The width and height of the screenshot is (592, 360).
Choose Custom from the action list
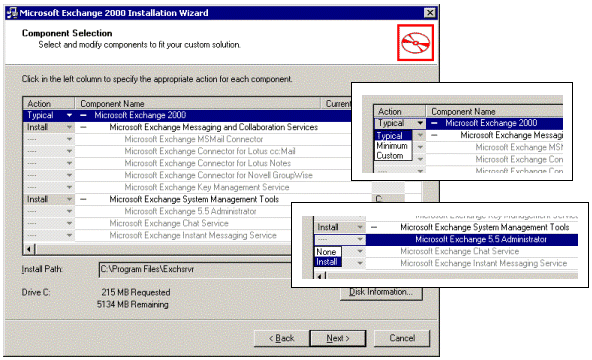tap(390, 155)
